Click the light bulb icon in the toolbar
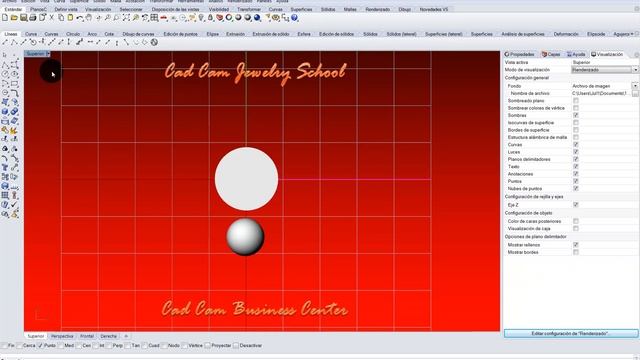Screen dimensions: 640x360 click(201, 18)
